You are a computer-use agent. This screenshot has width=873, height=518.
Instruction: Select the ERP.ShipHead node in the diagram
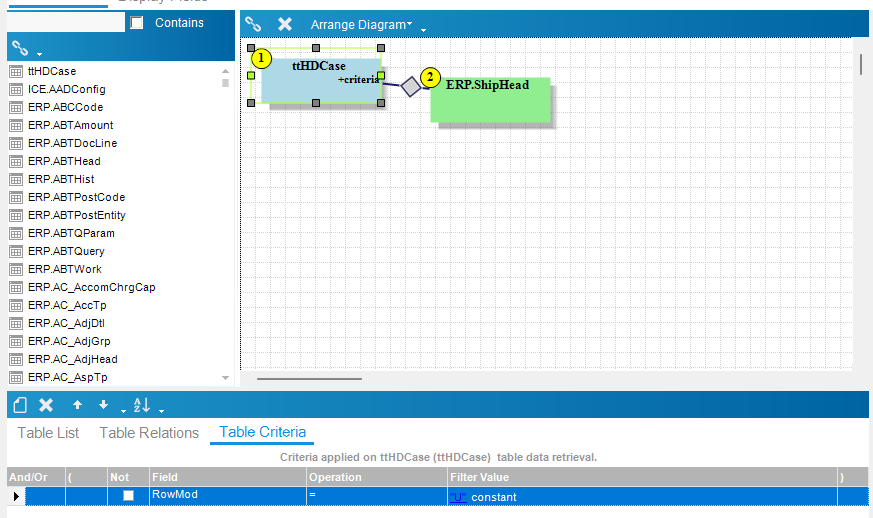[x=490, y=100]
